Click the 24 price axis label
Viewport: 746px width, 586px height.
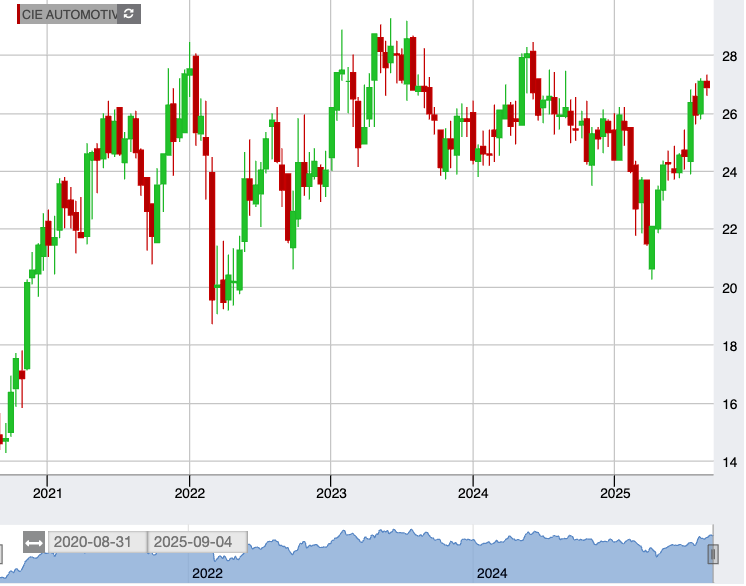pos(729,172)
